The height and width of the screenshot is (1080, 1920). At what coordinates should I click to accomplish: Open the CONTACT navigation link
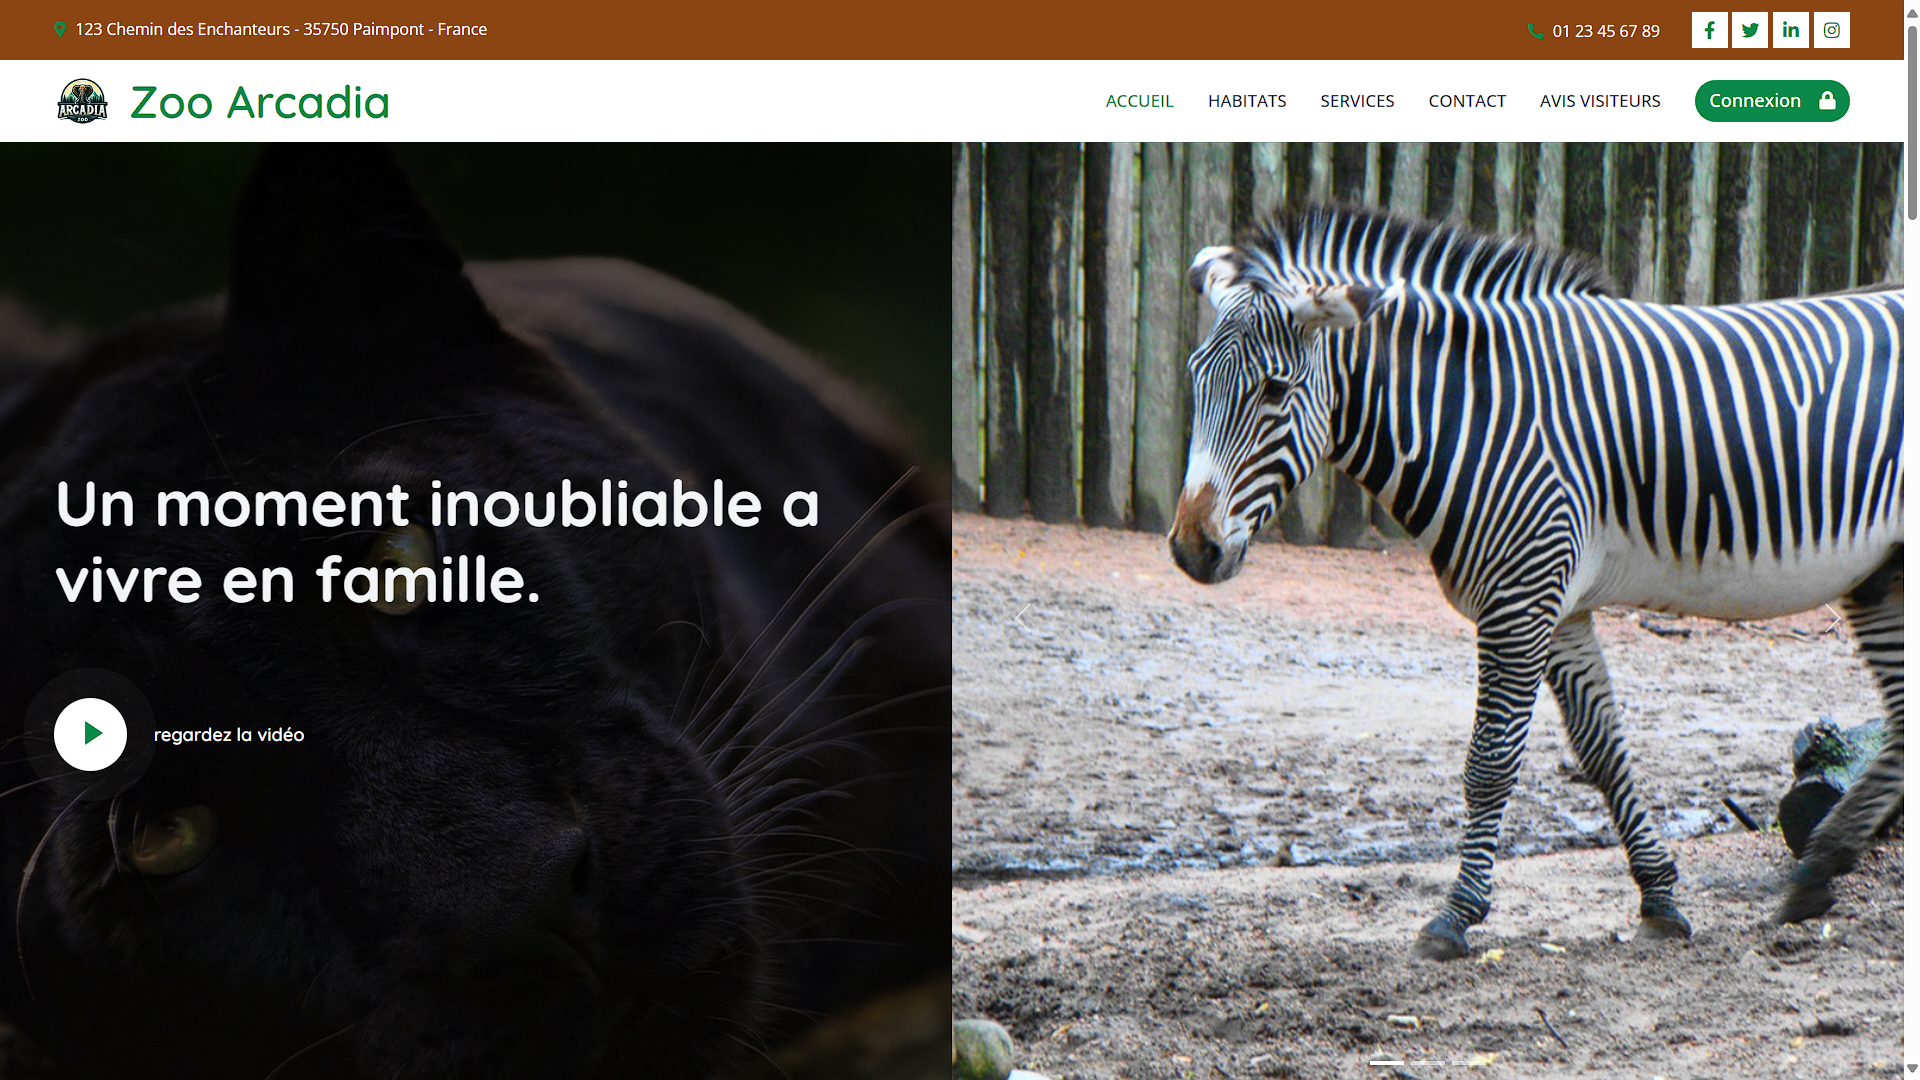tap(1467, 101)
